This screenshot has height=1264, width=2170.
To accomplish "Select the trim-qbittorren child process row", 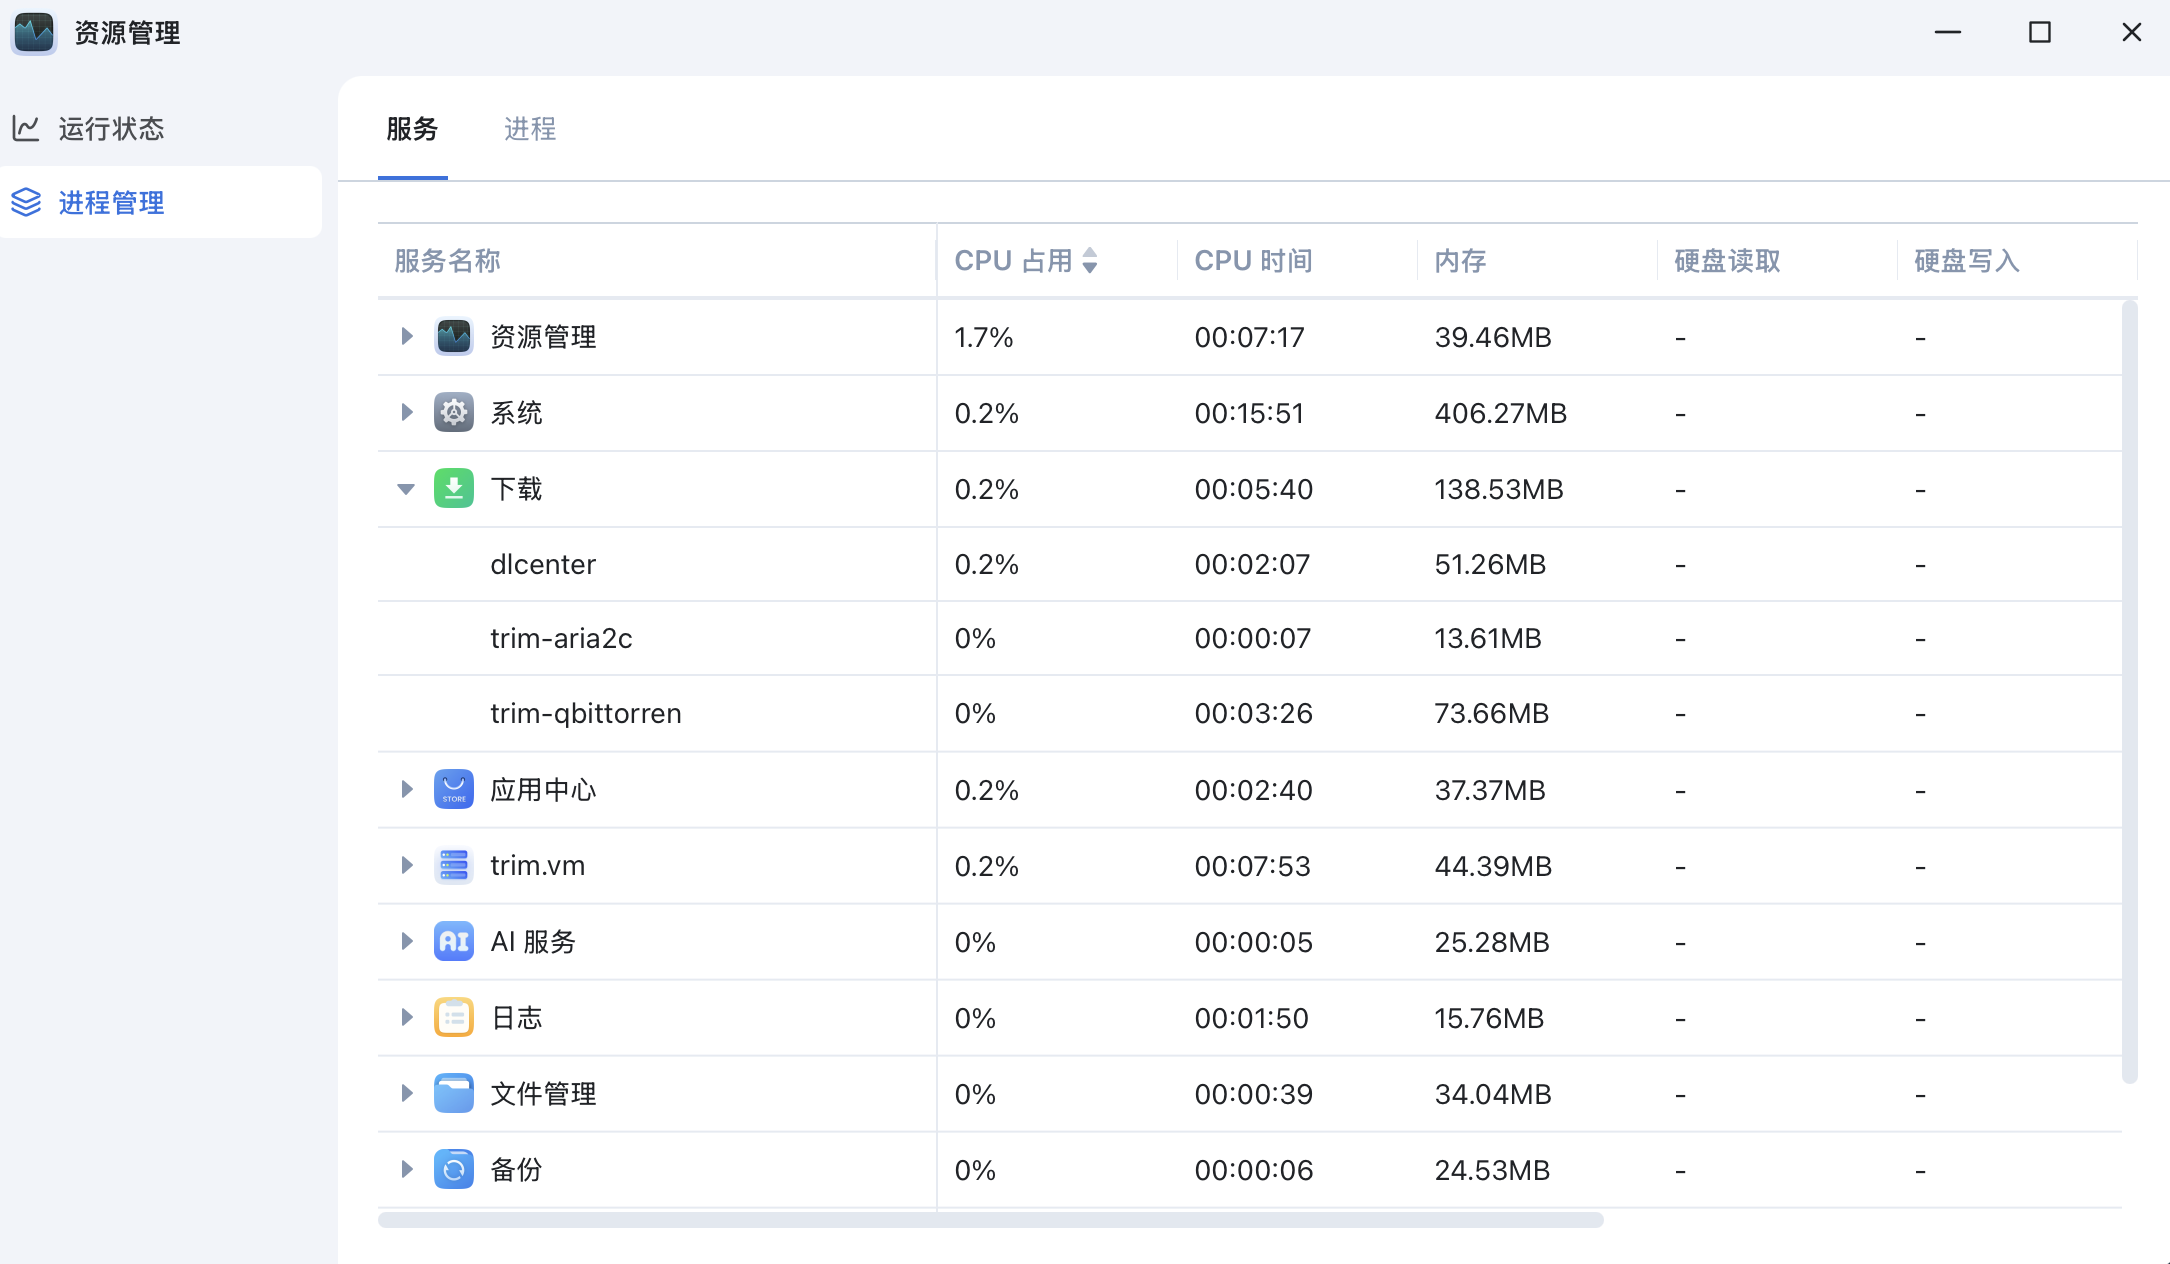I will (x=585, y=713).
